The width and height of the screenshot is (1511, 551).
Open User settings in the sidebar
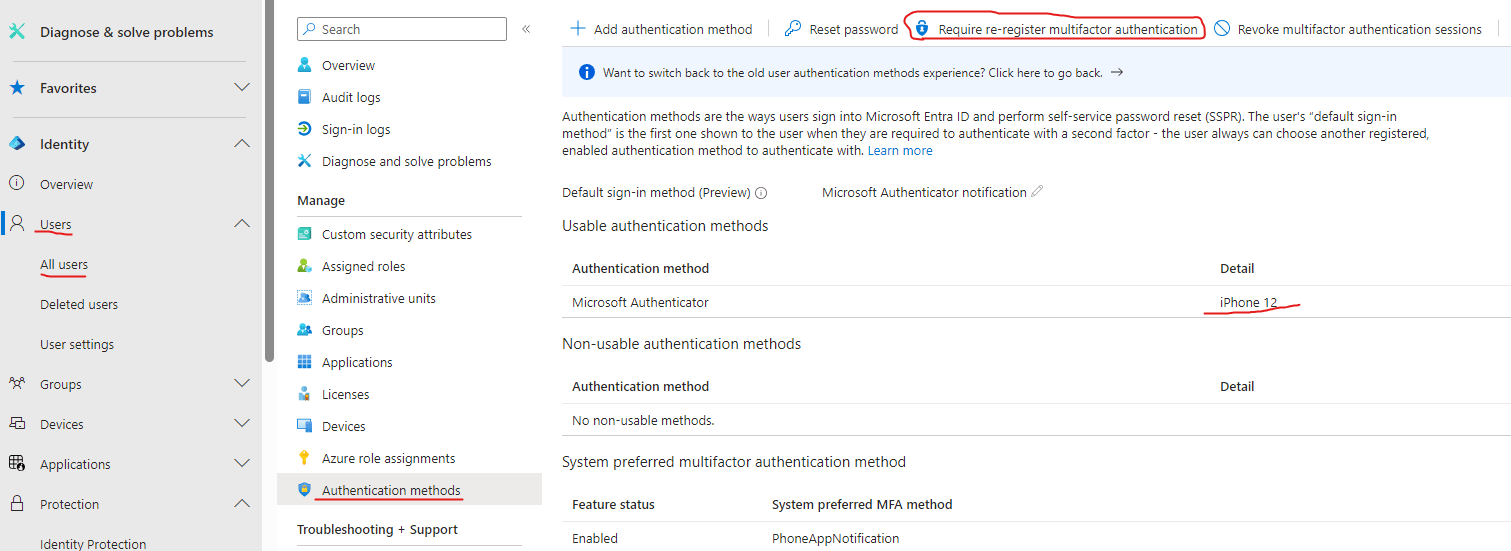77,344
